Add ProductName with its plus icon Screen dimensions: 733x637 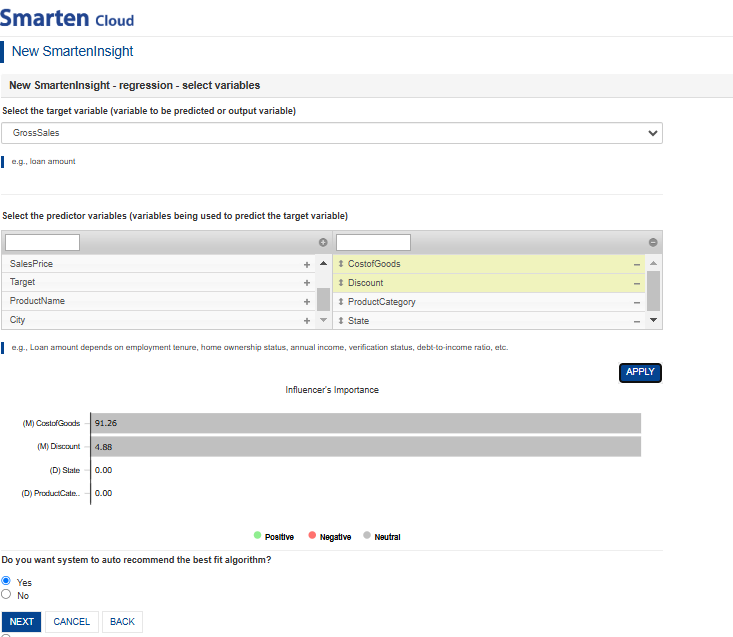(x=307, y=302)
